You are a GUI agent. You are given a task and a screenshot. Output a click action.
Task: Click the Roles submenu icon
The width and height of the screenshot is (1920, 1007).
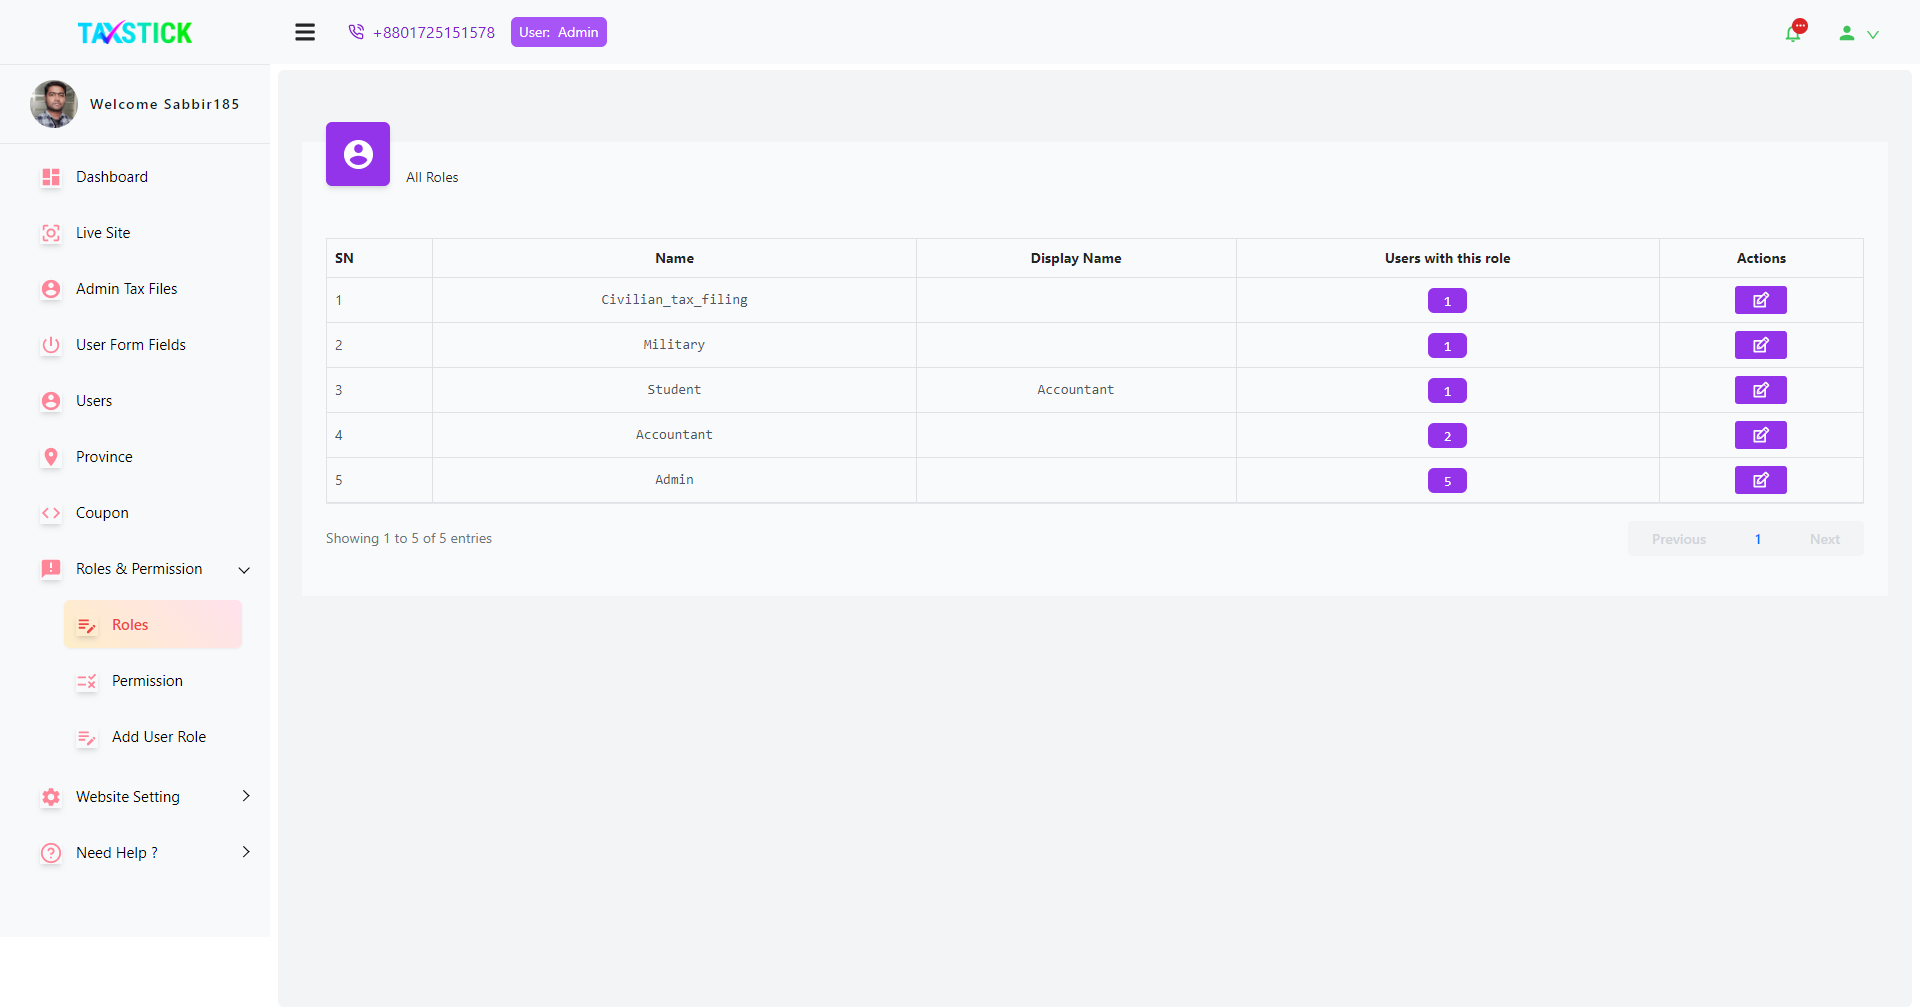[x=87, y=626]
